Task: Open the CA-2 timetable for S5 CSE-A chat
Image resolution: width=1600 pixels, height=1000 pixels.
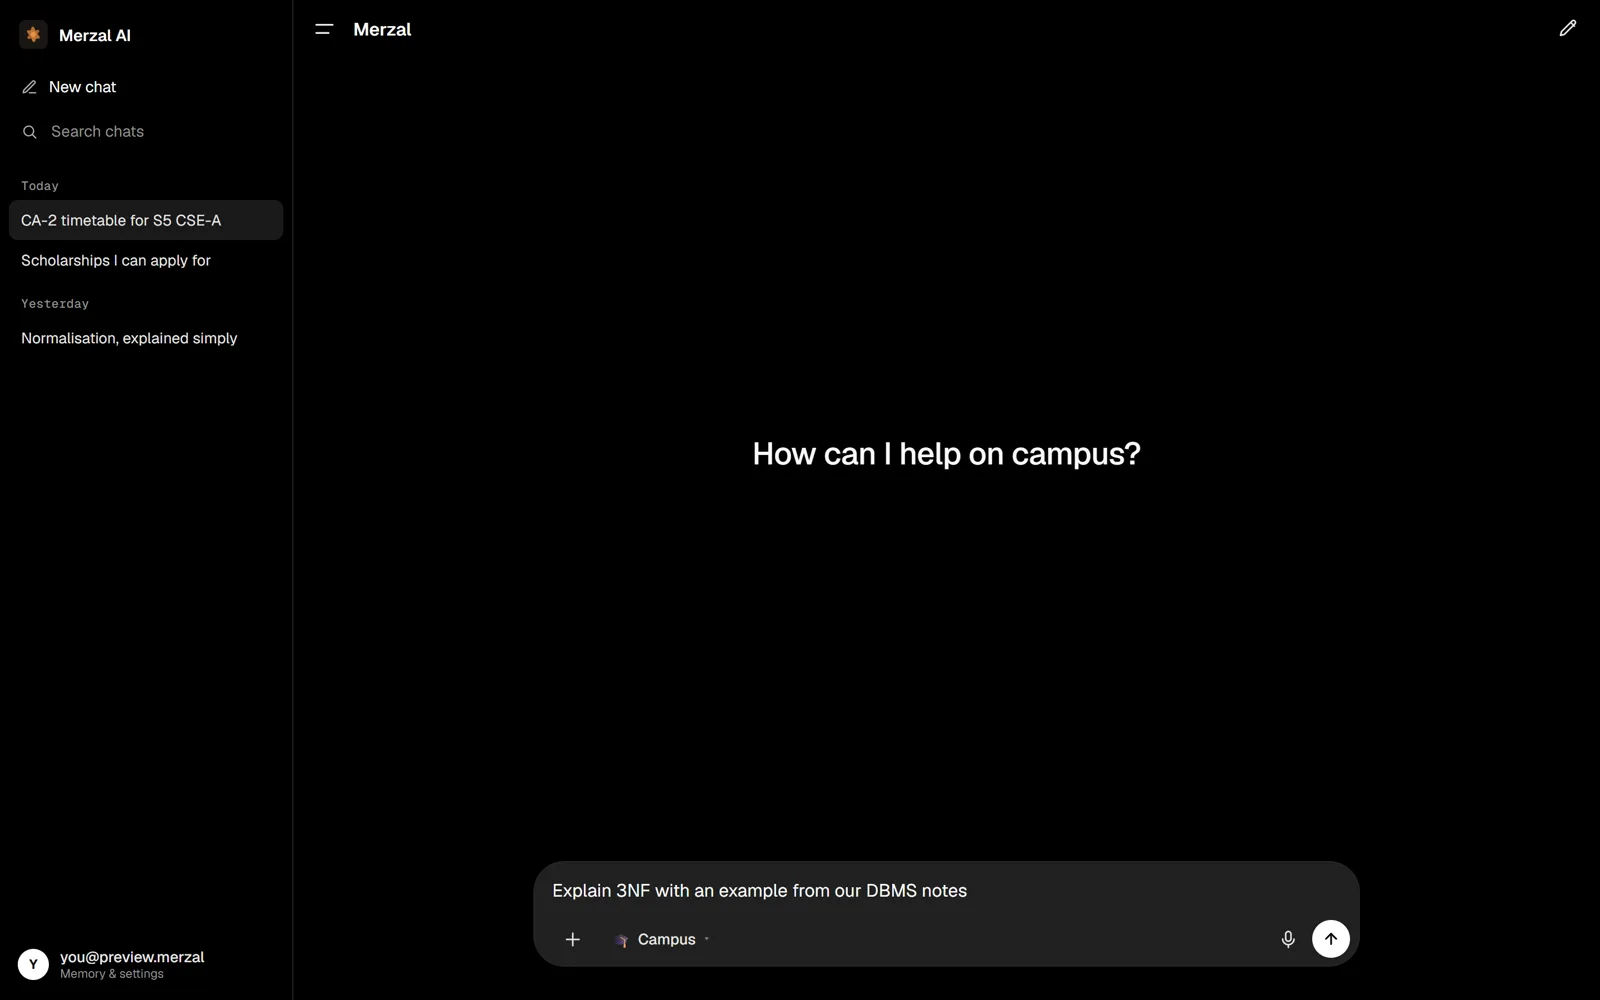Action: pos(146,220)
